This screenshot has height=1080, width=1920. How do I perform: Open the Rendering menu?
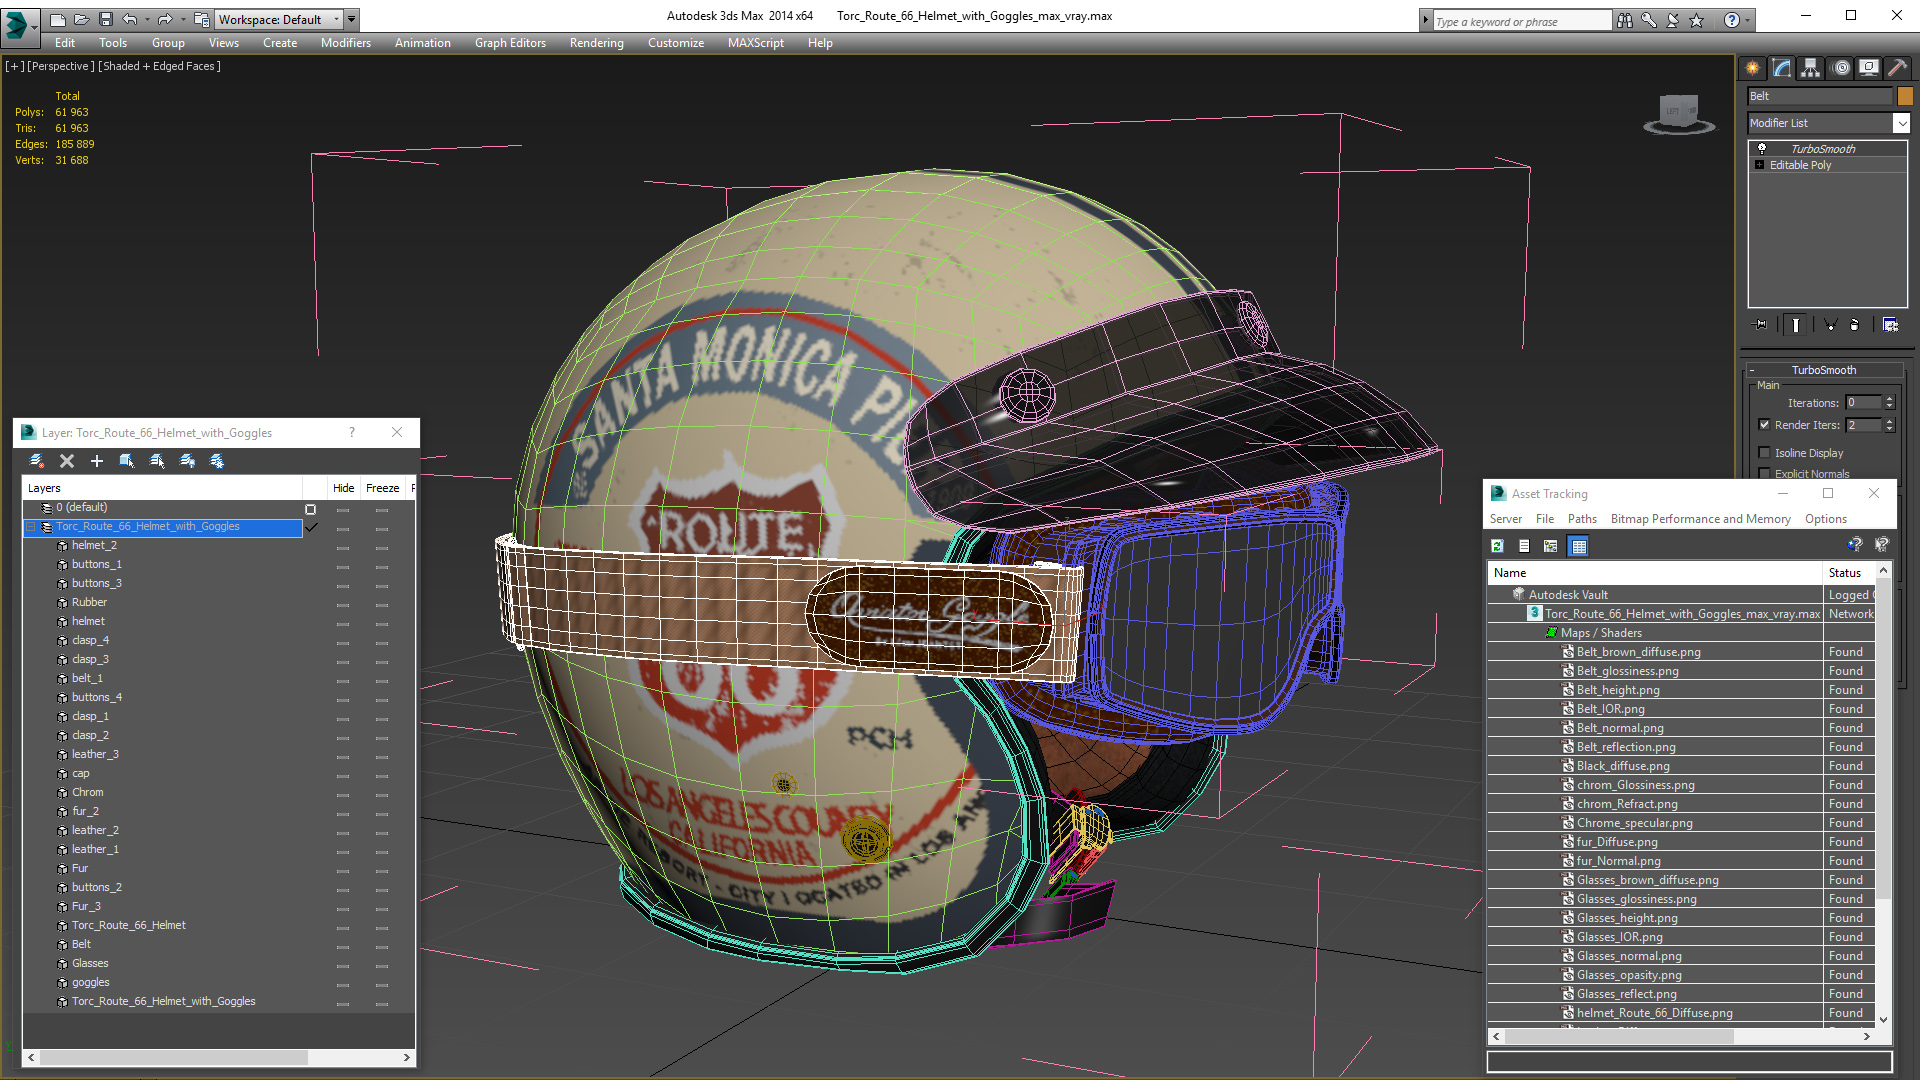(x=596, y=43)
